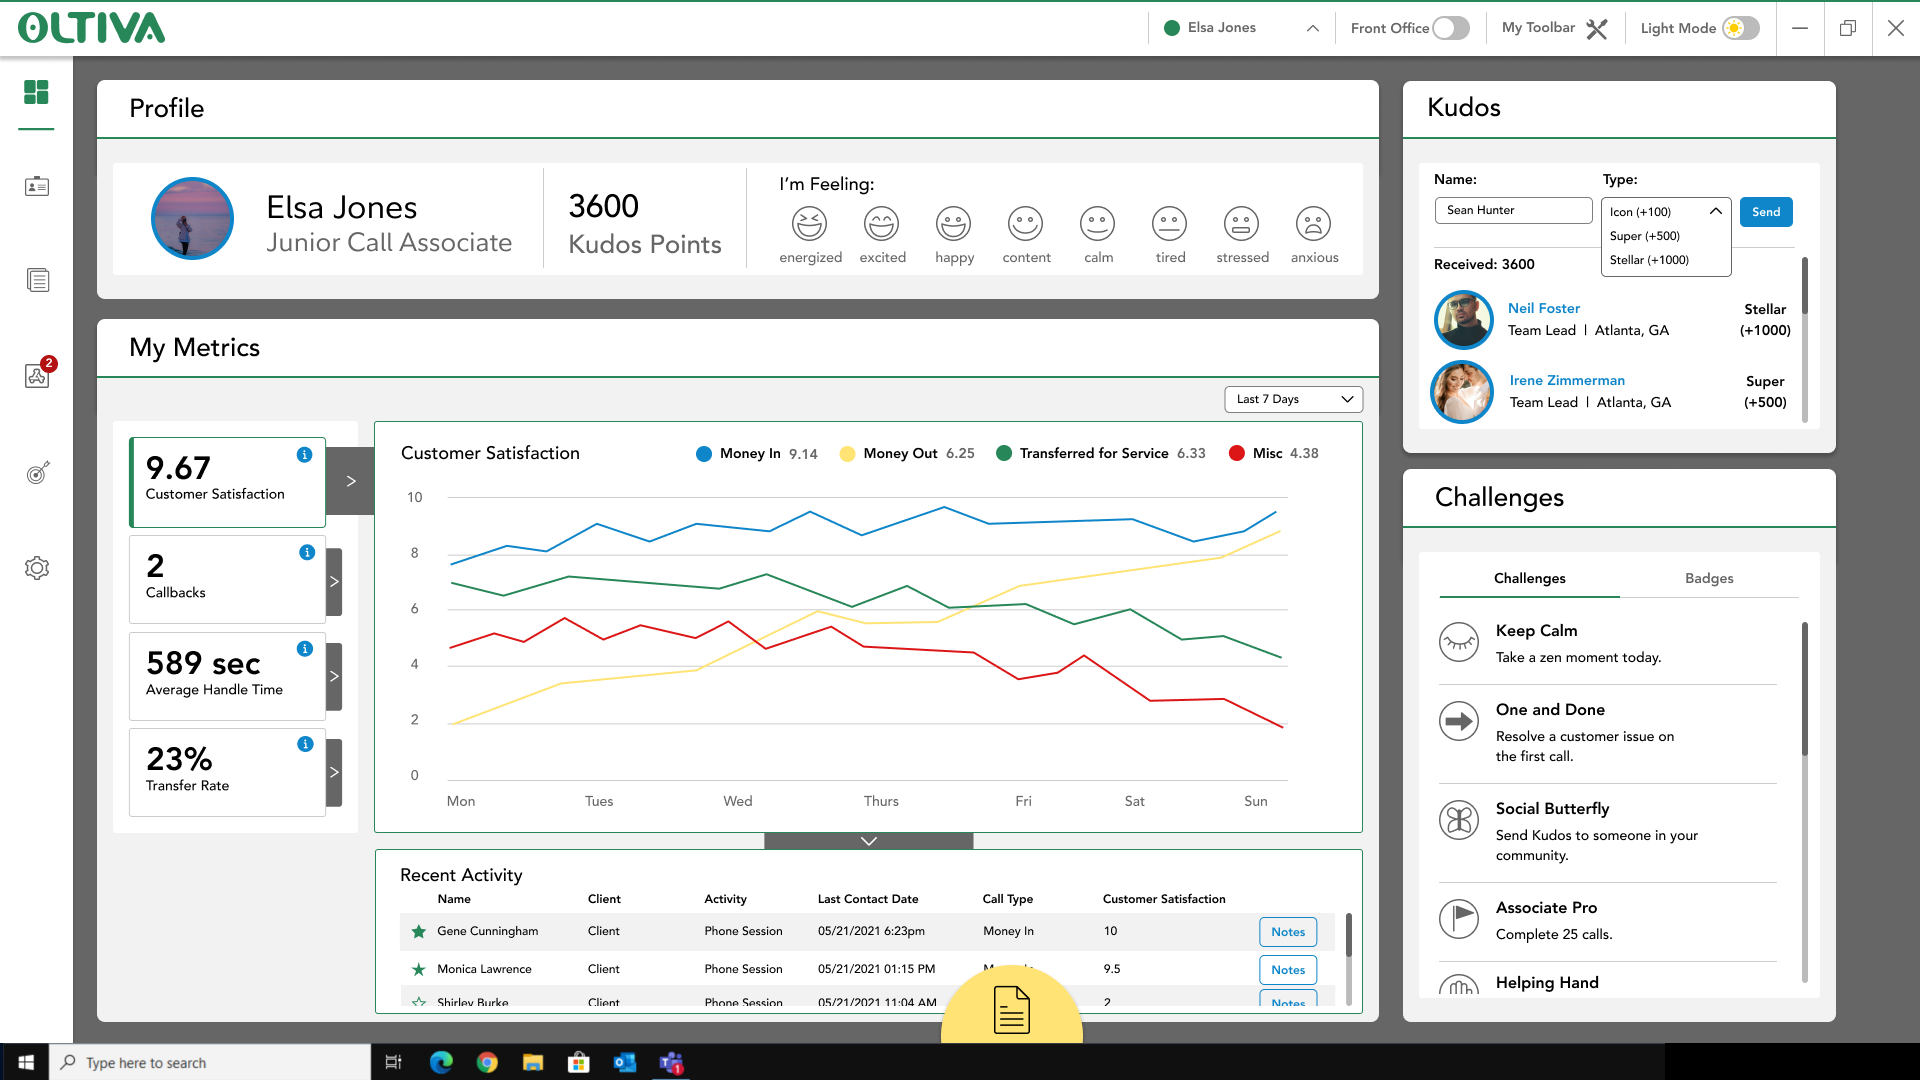Choose Icon (+100) kudos type

(1640, 212)
